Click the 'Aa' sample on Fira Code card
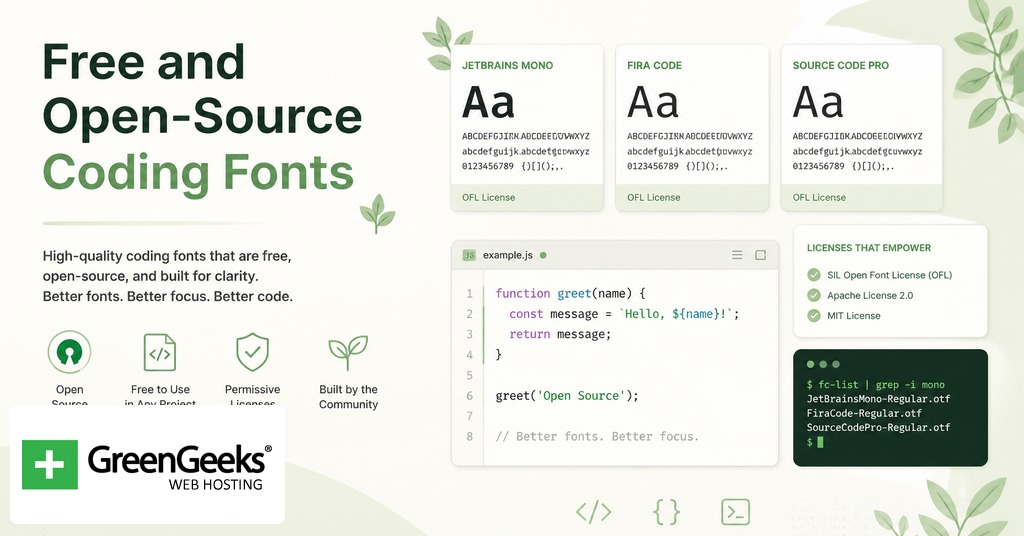Screen dimensions: 1024x536 pyautogui.click(x=653, y=102)
